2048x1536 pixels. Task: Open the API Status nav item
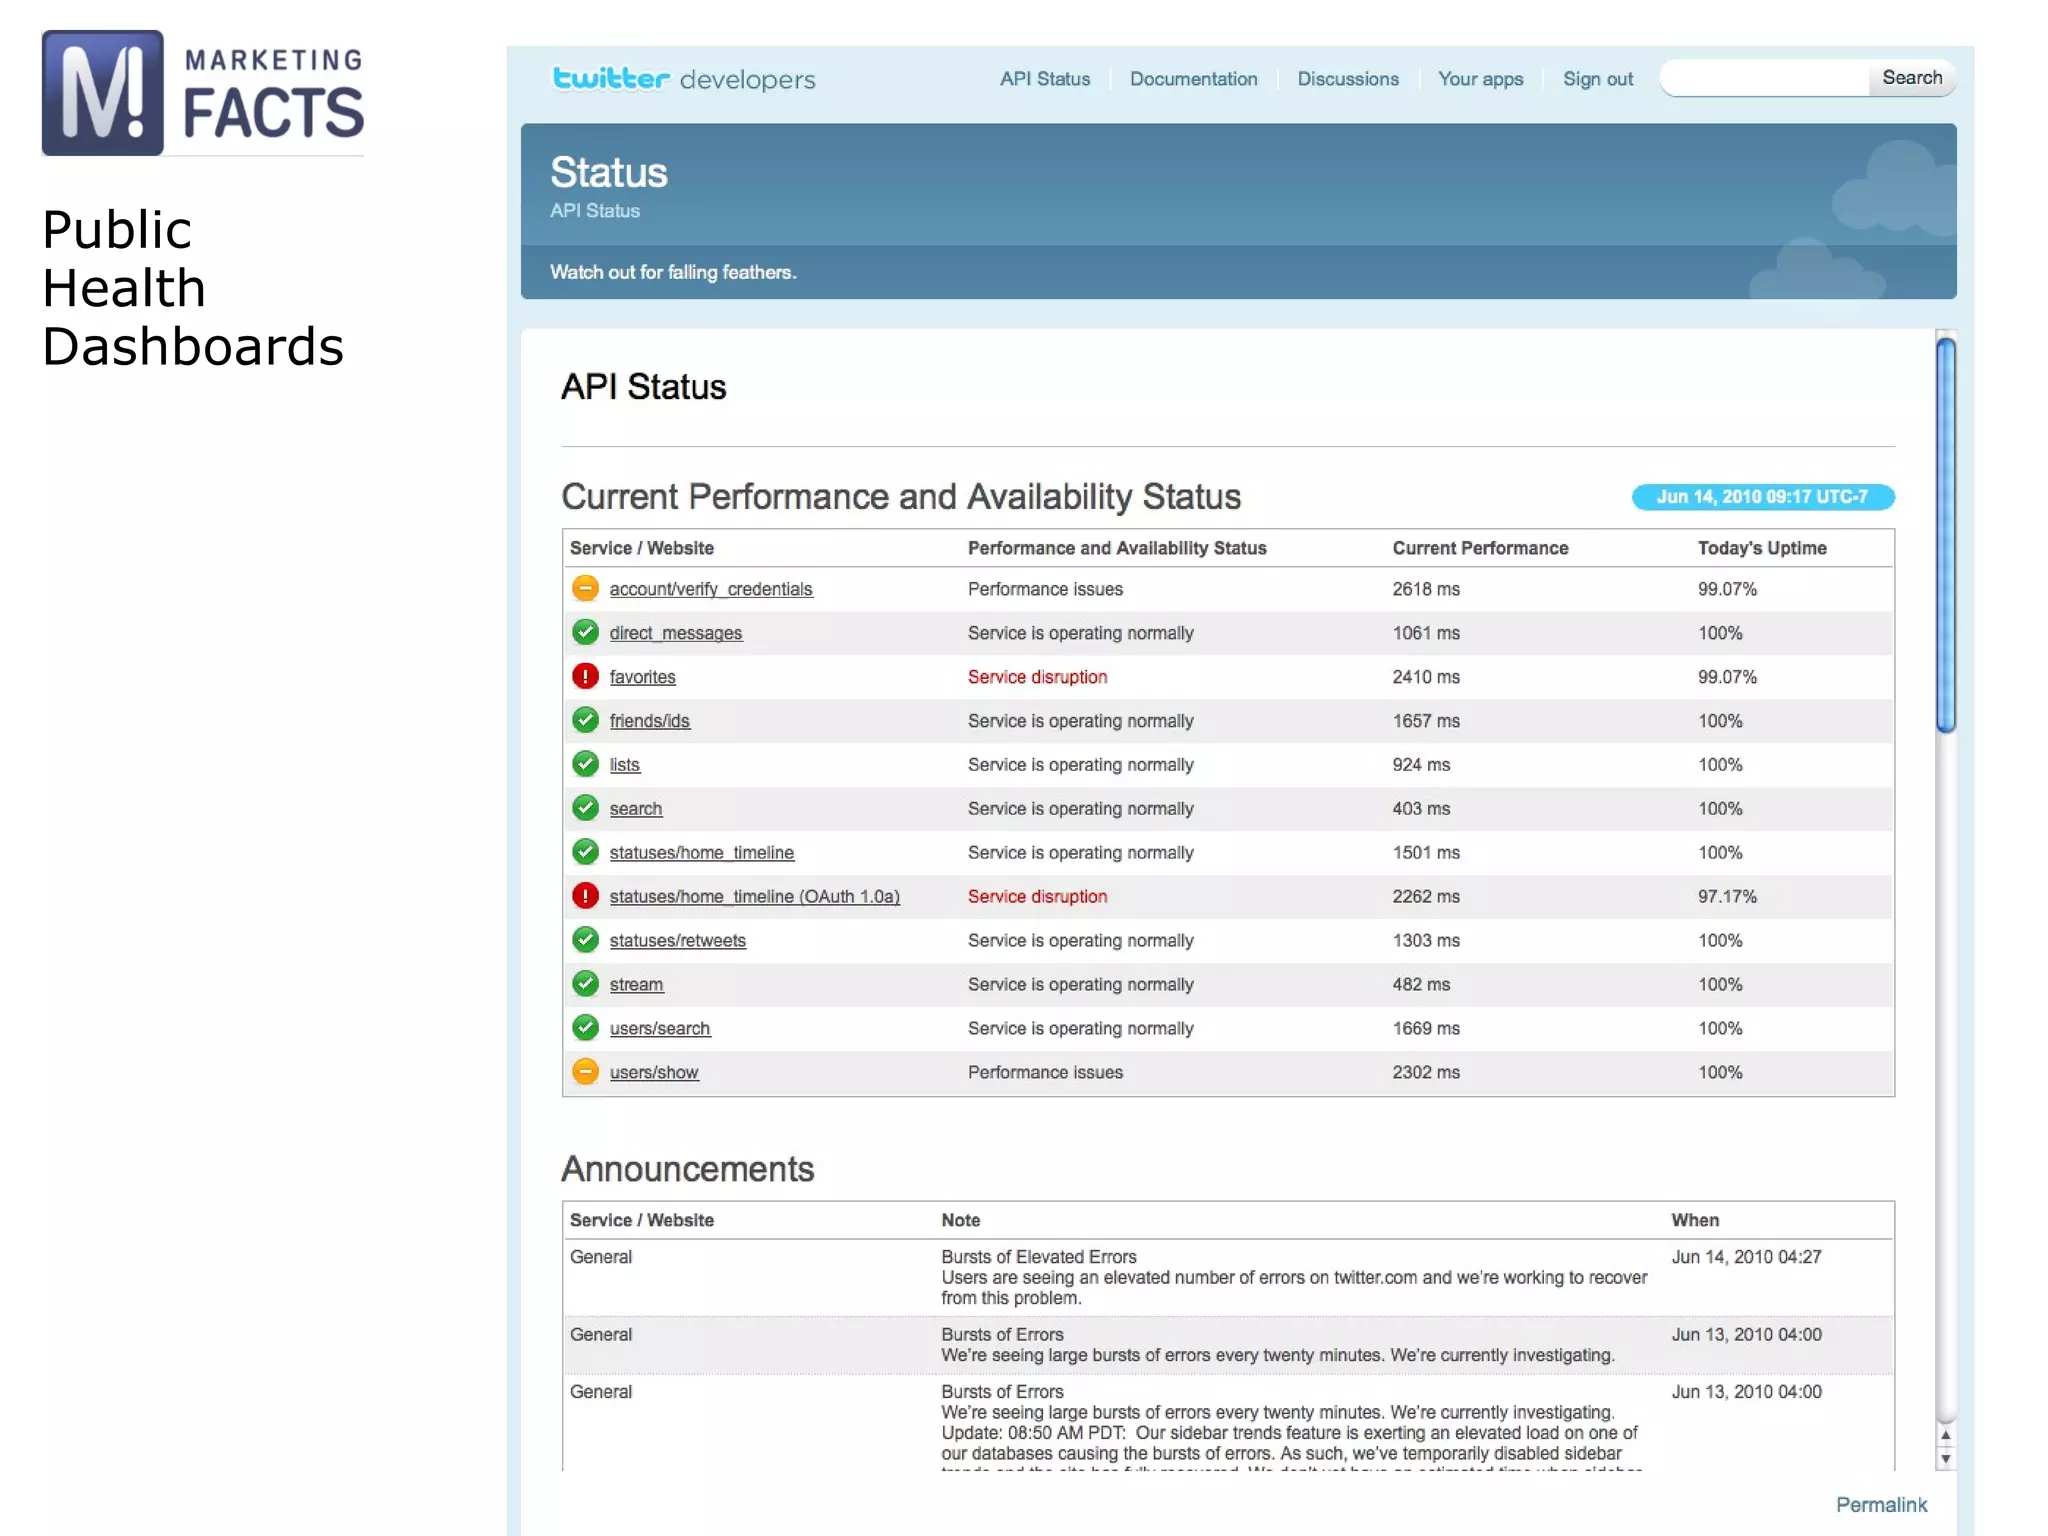[x=1045, y=79]
